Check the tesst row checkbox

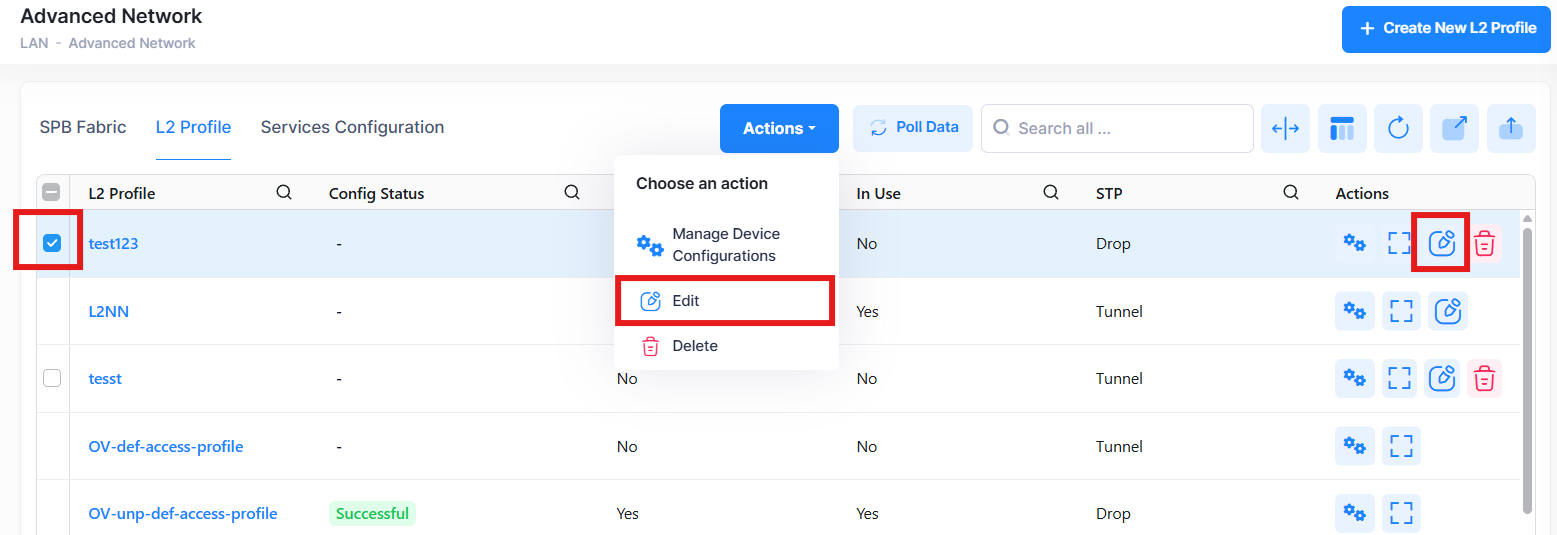(x=53, y=378)
